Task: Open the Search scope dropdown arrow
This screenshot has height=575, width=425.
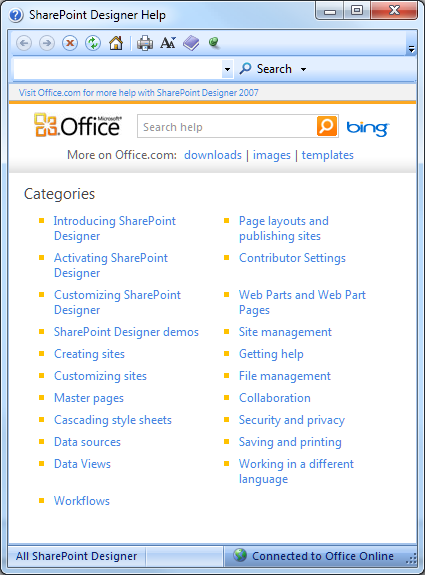Action: point(303,69)
